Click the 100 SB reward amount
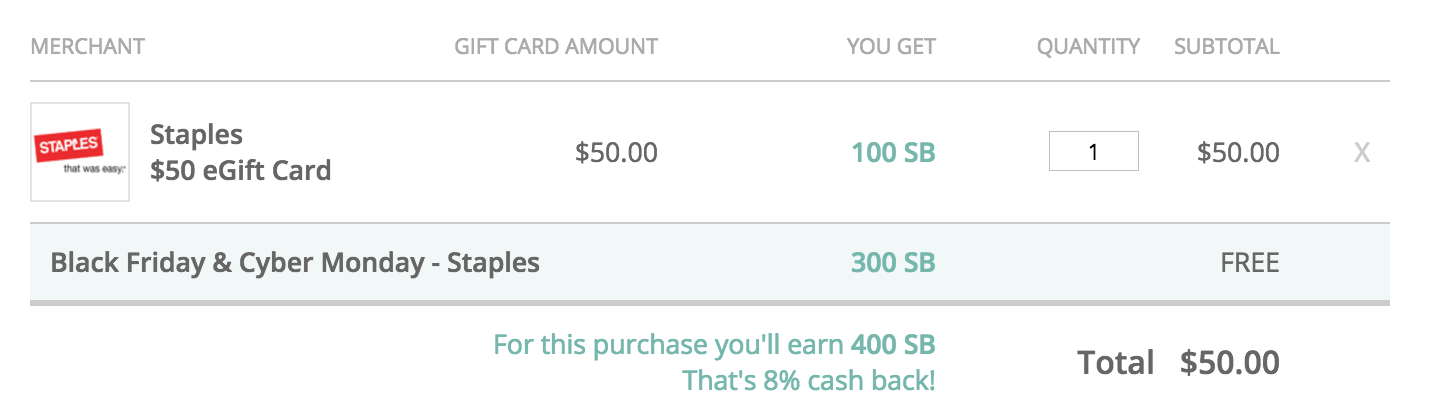 point(893,153)
